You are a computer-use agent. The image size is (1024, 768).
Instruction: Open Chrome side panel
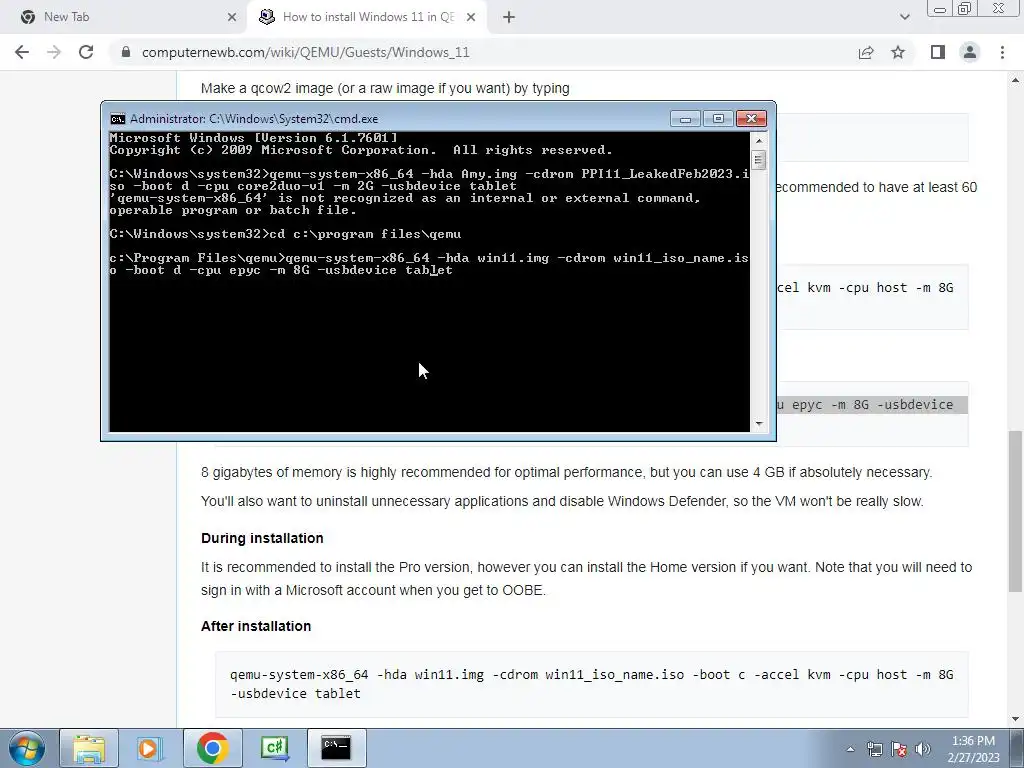[938, 52]
